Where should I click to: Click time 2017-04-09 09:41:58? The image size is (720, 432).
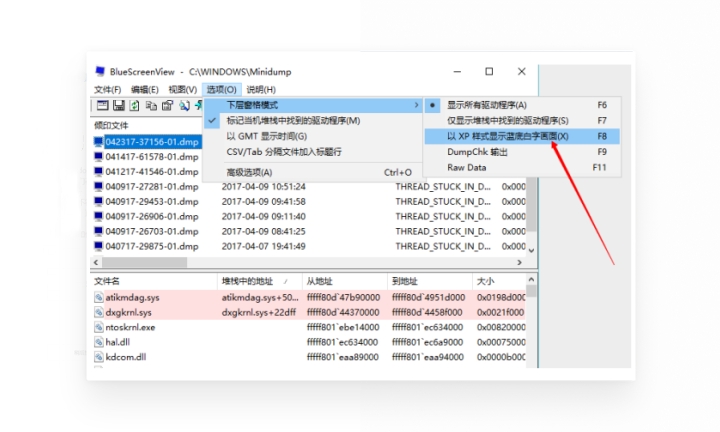click(264, 202)
